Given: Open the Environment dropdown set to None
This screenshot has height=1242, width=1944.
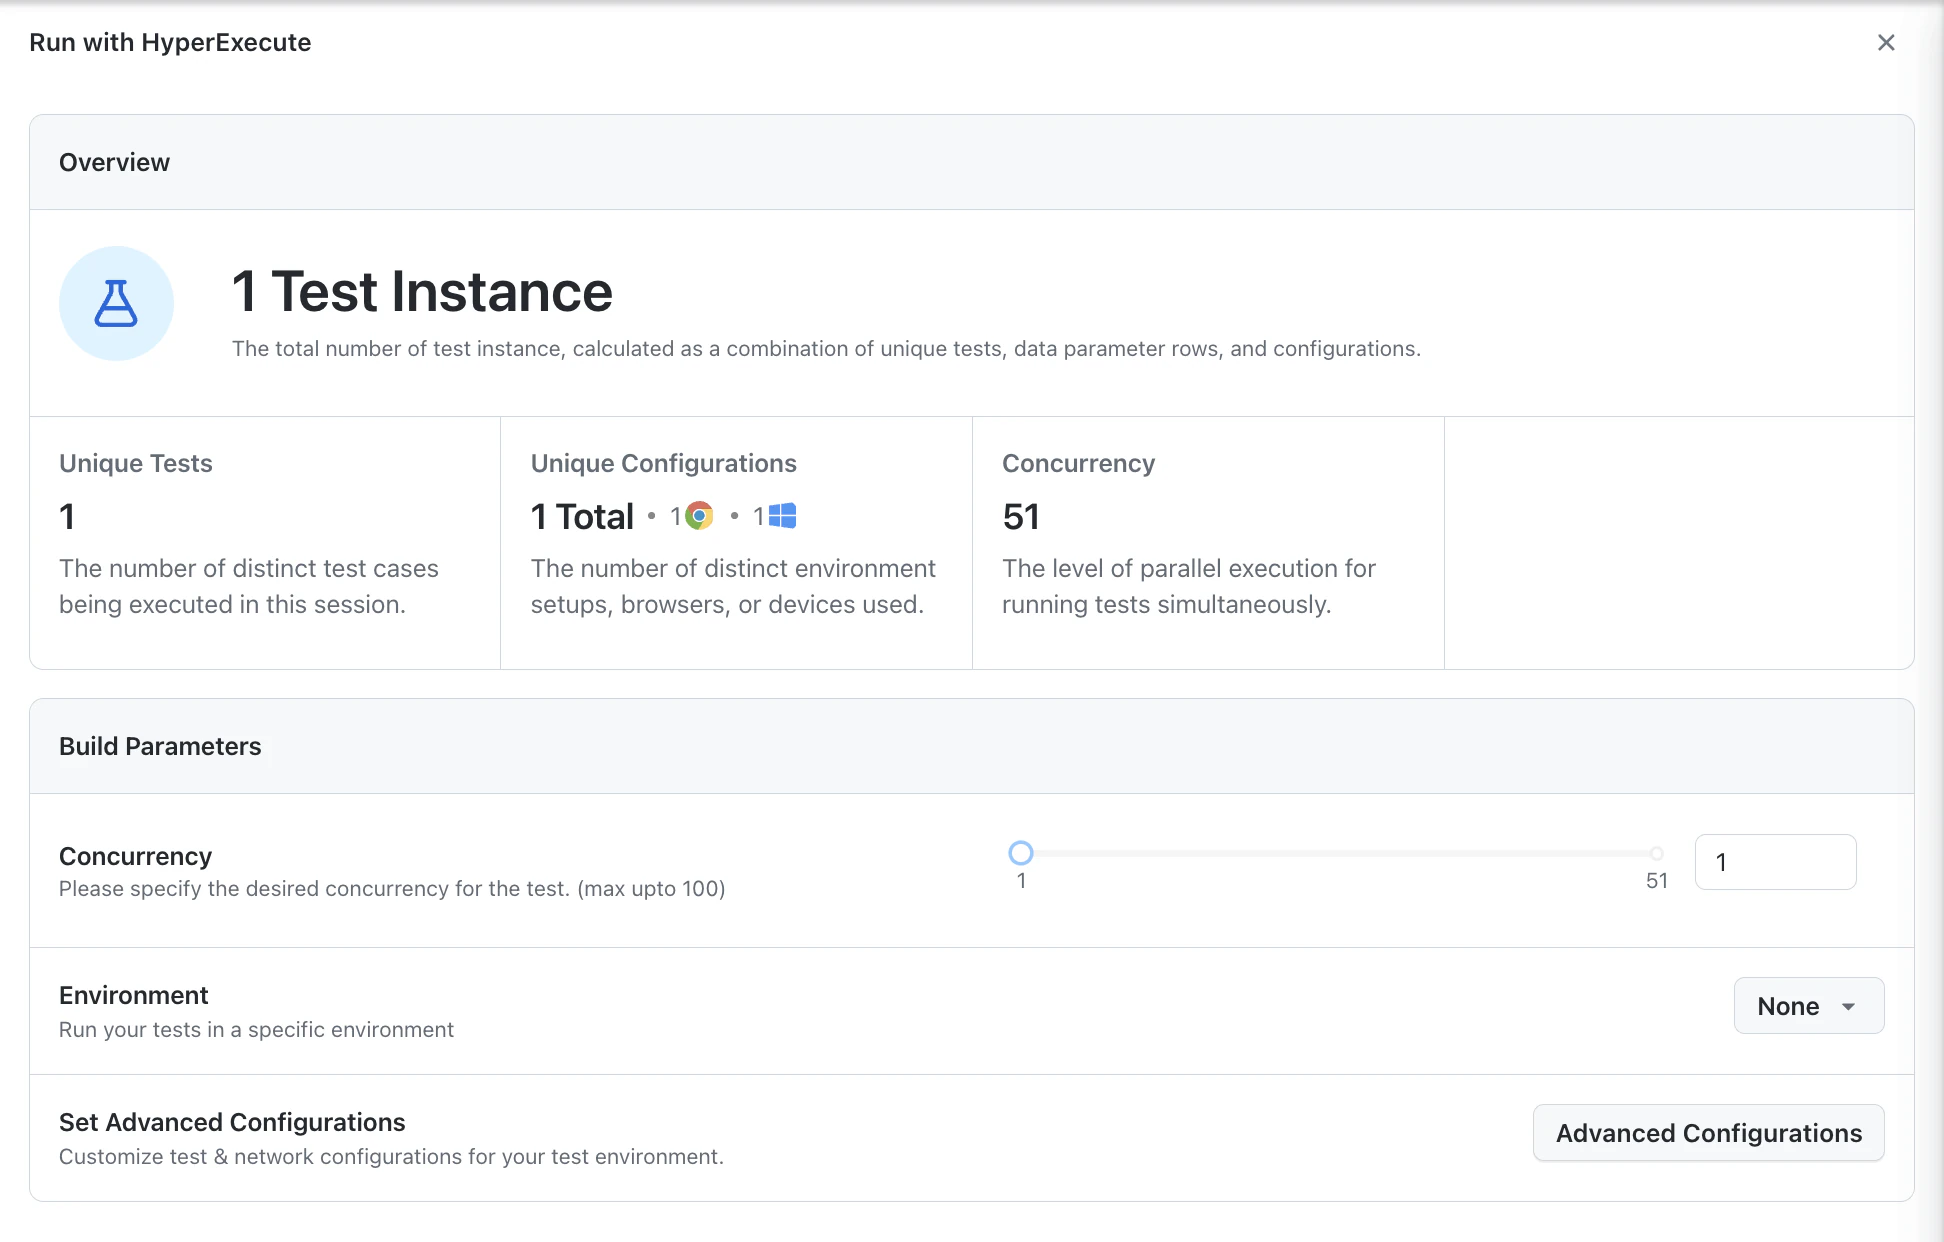Looking at the screenshot, I should (x=1809, y=1006).
